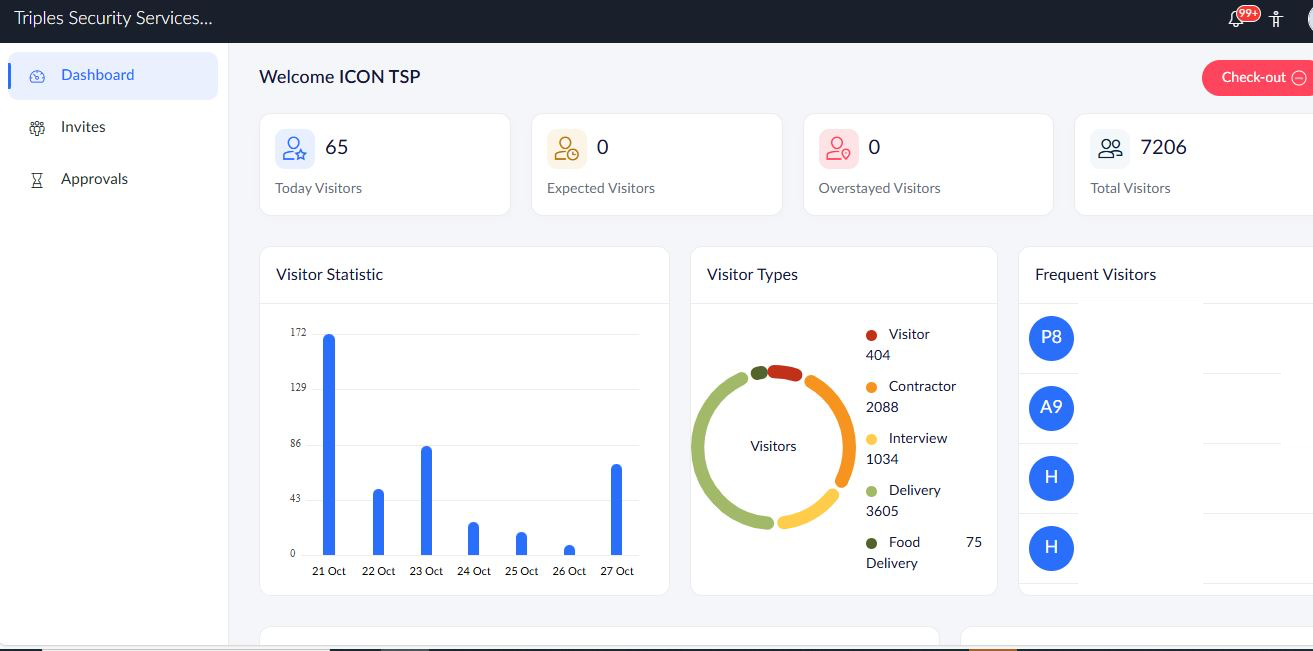Click the Today Visitors card icon
This screenshot has height=651, width=1313.
point(295,149)
